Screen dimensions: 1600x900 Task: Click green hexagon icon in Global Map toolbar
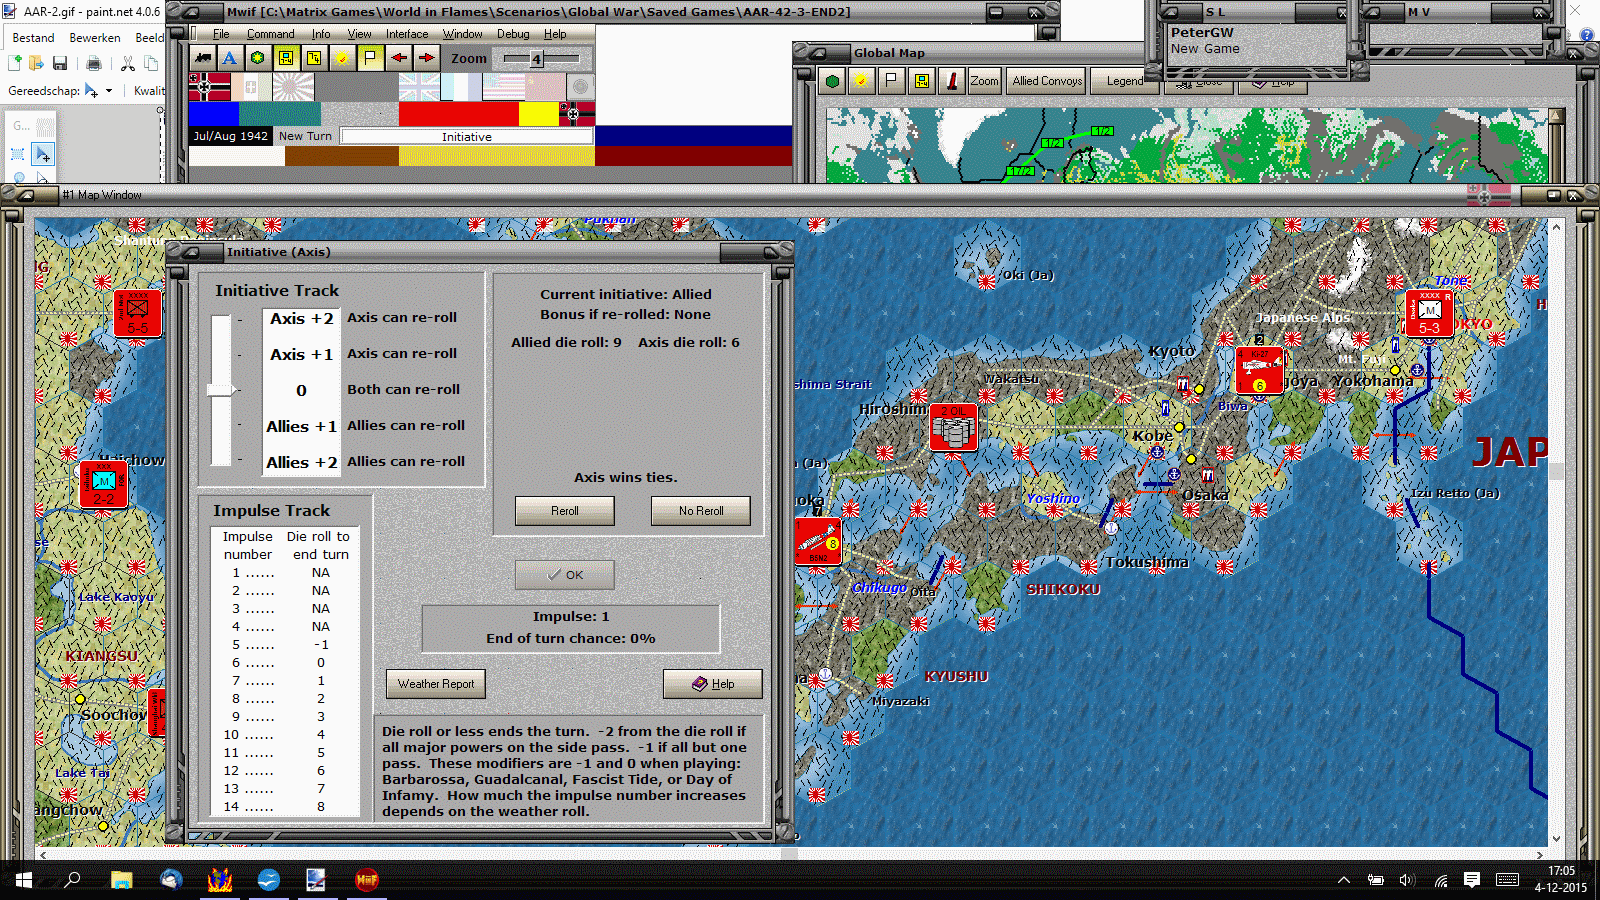pyautogui.click(x=832, y=81)
